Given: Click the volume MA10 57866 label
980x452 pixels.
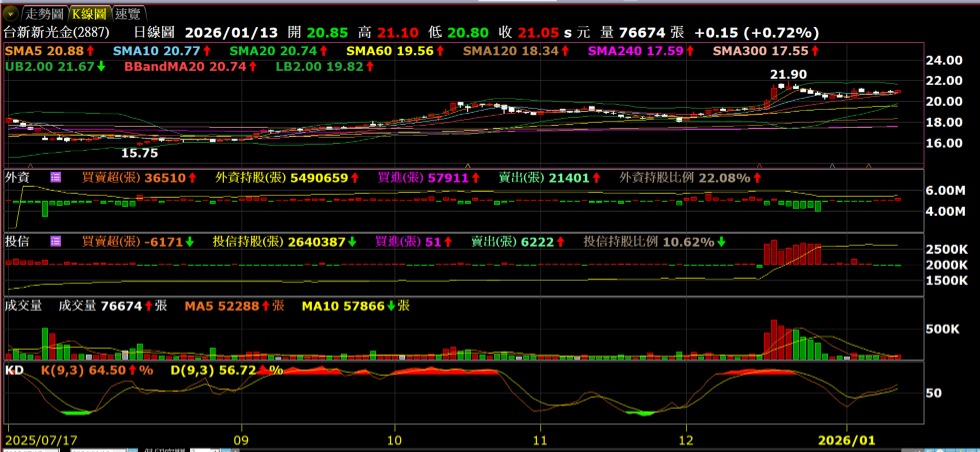Looking at the screenshot, I should (x=356, y=306).
